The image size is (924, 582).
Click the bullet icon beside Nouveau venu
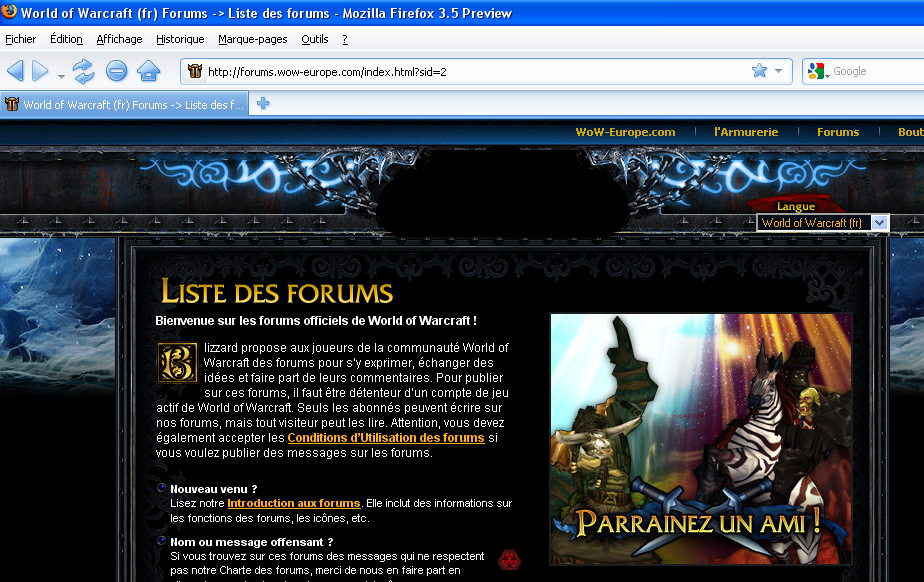[161, 487]
